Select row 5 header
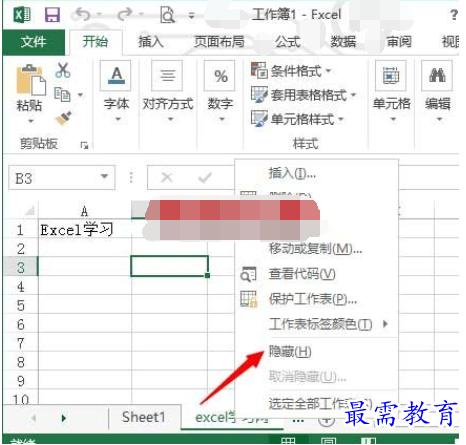 21,305
